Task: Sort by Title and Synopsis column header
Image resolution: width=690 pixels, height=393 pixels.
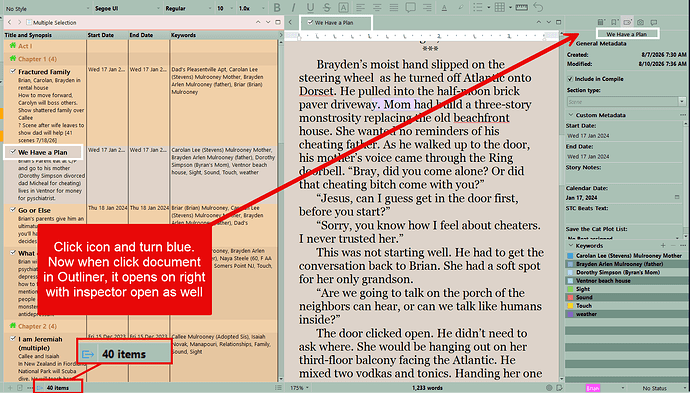Action: [44, 35]
